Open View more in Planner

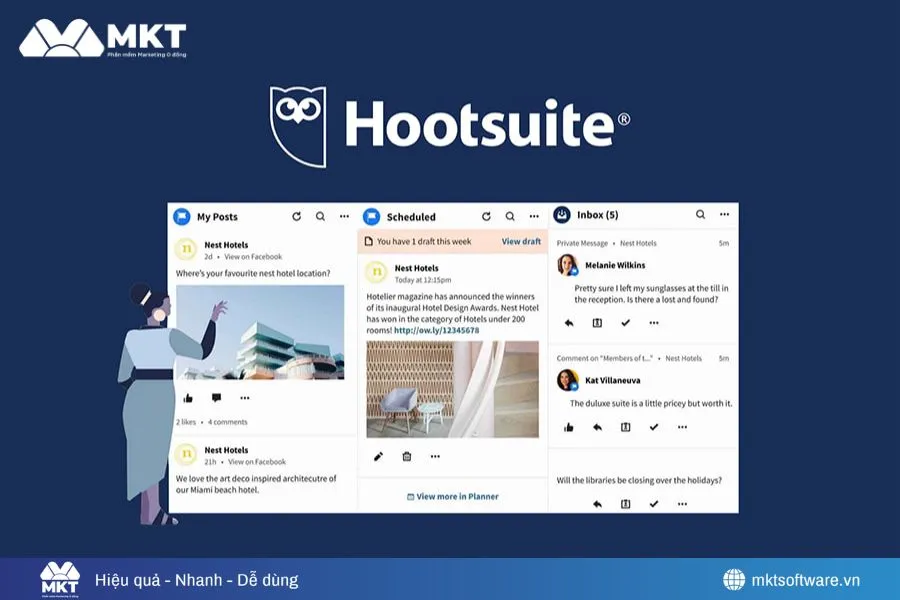coord(452,496)
